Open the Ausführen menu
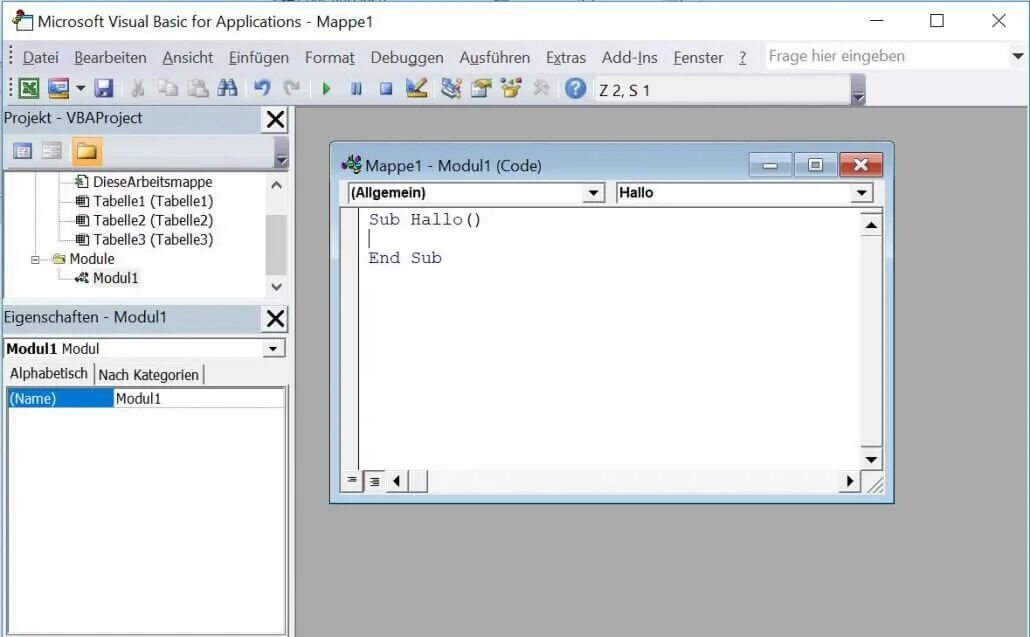The image size is (1030, 637). point(495,58)
